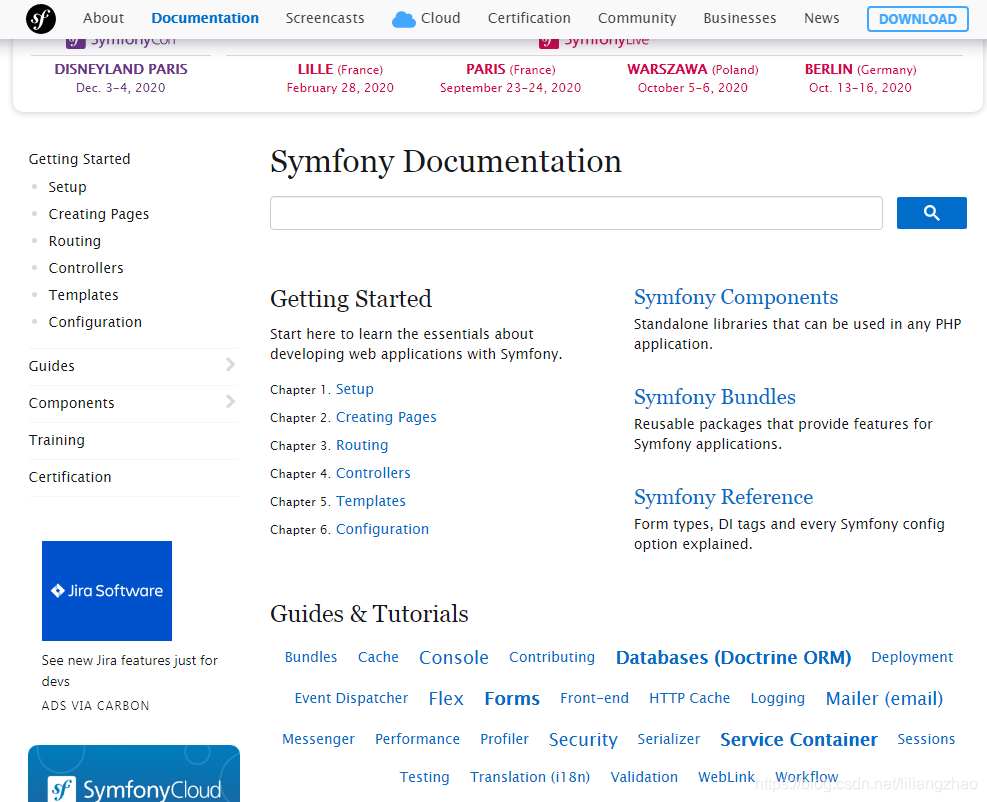Click inside the documentation search field
Screen dimensions: 987x802
(x=575, y=212)
